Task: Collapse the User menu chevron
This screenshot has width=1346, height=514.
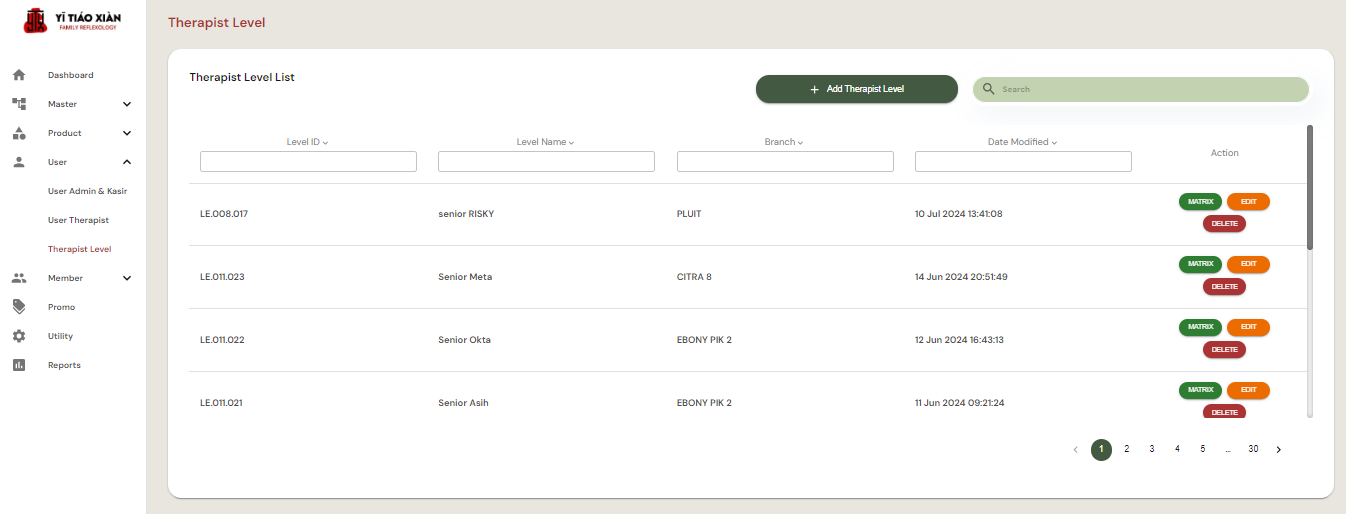Action: click(127, 162)
